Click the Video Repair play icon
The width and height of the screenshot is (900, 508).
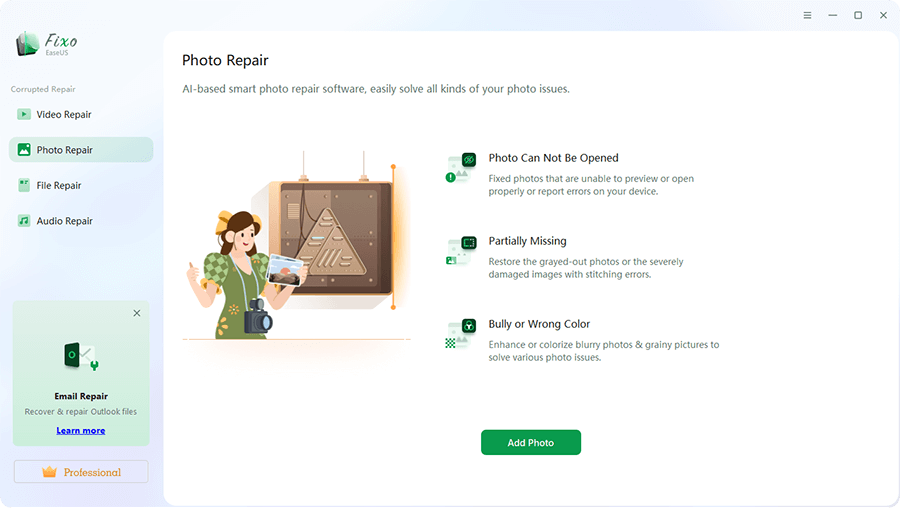tap(24, 114)
